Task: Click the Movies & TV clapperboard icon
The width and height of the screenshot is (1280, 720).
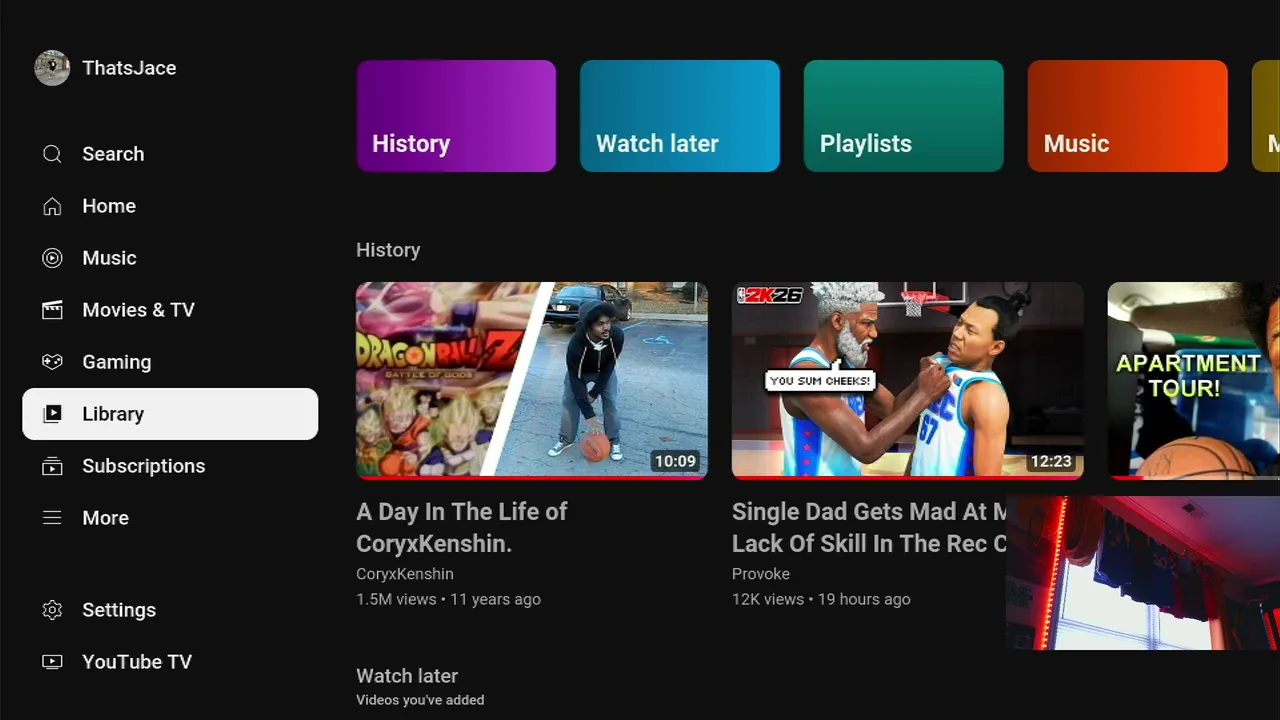Action: point(52,310)
